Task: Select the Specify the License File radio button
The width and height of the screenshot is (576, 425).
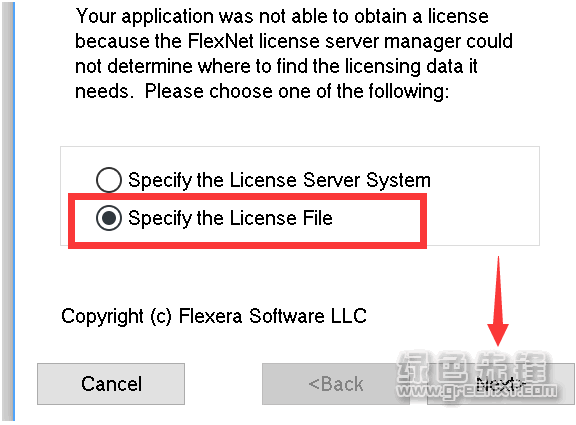Action: pyautogui.click(x=109, y=218)
